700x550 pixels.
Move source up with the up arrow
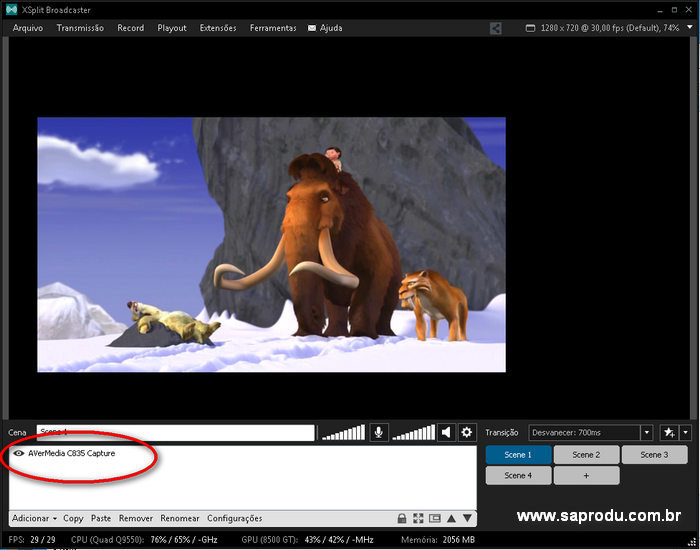451,518
